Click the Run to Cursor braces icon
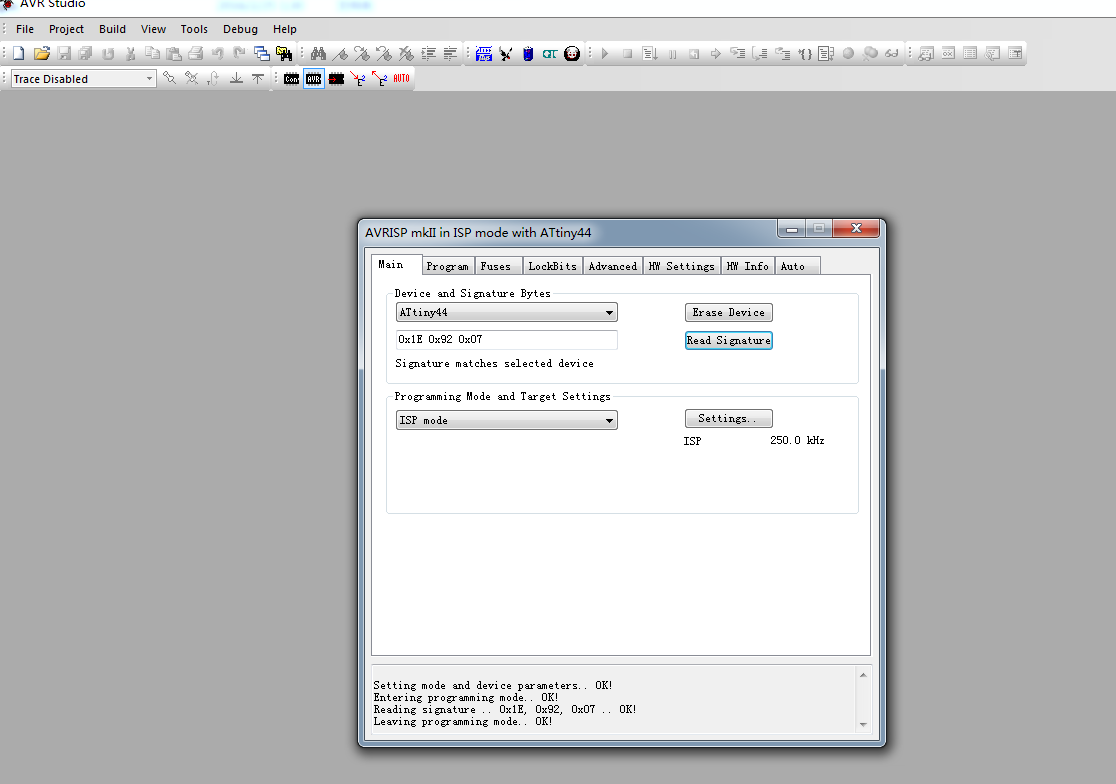Screen dimensions: 1116x784 [x=805, y=53]
